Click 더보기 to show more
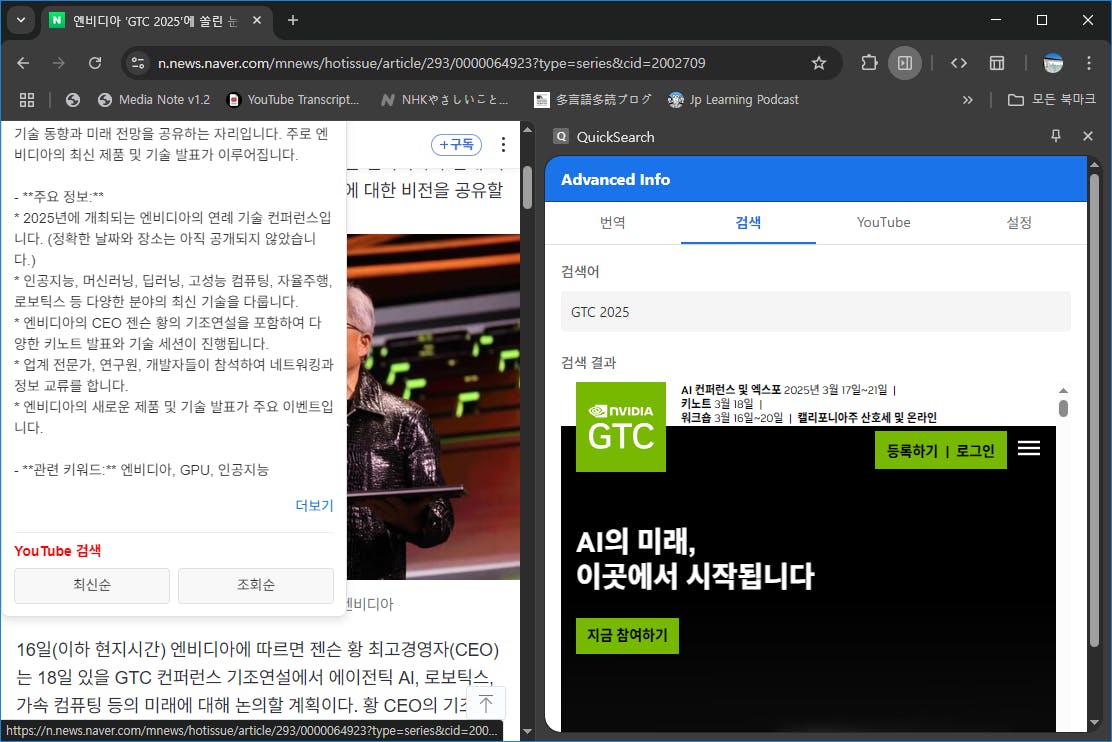The width and height of the screenshot is (1112, 742). (x=314, y=506)
